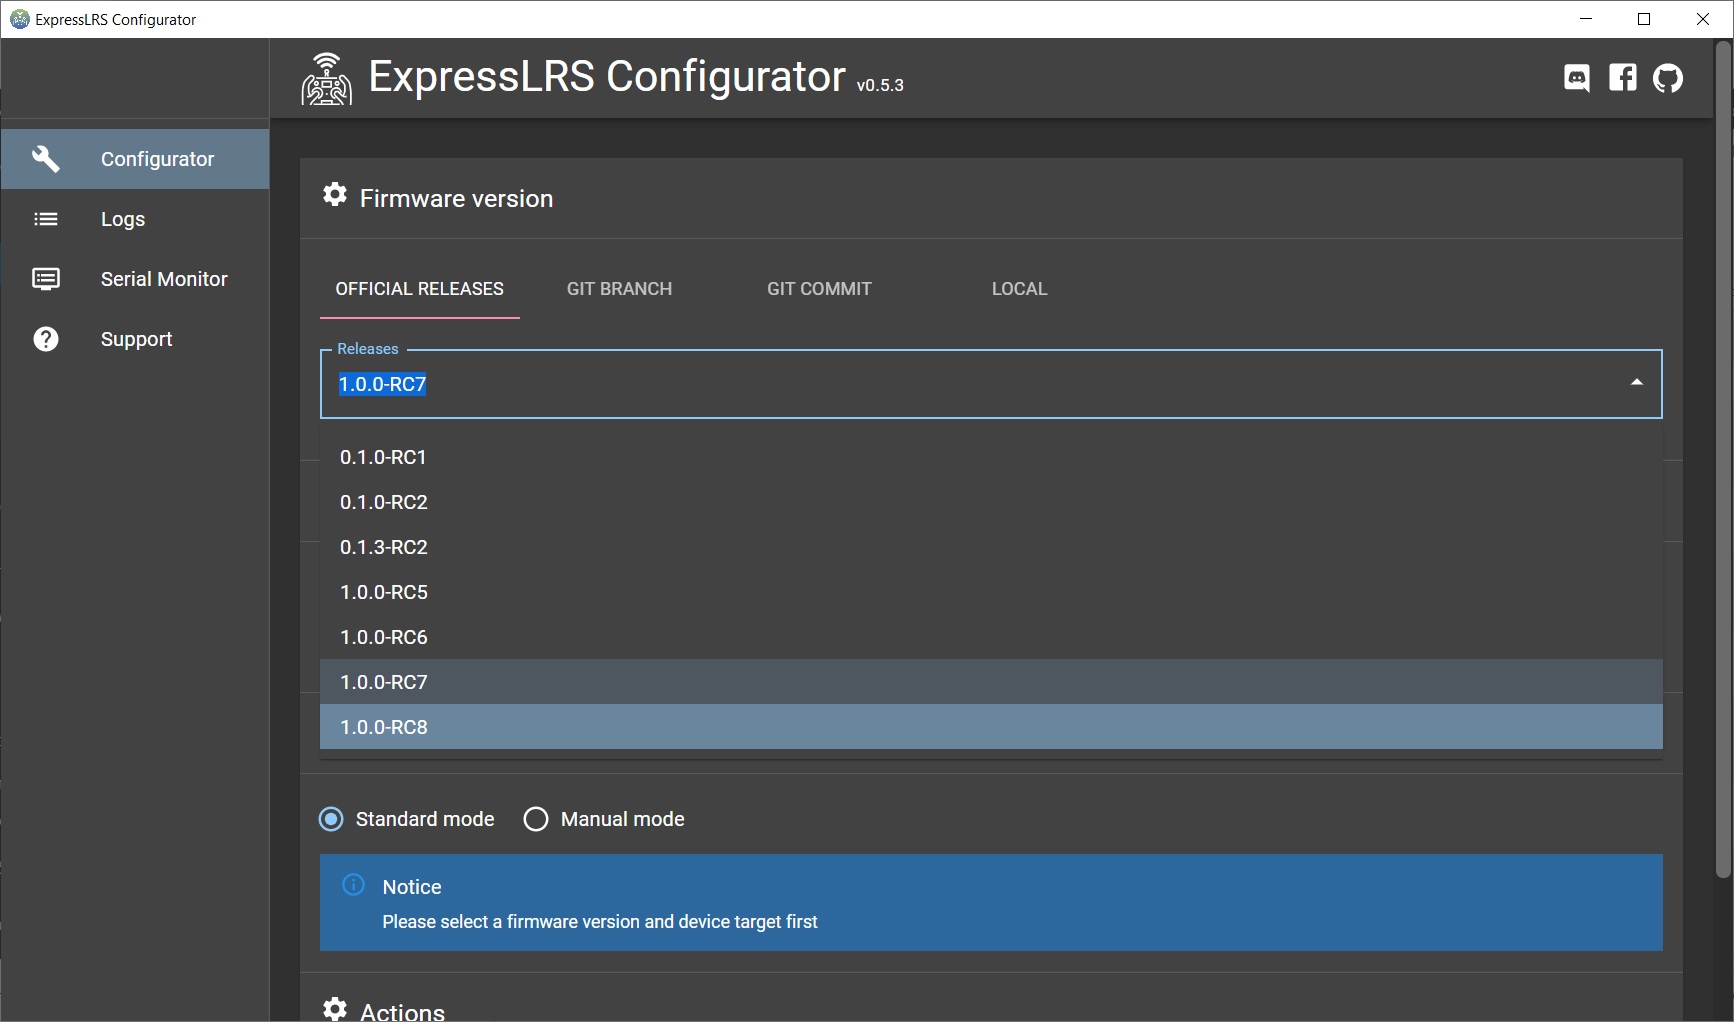Viewport: 1734px width, 1022px height.
Task: Open the Discord link icon
Action: click(x=1577, y=78)
